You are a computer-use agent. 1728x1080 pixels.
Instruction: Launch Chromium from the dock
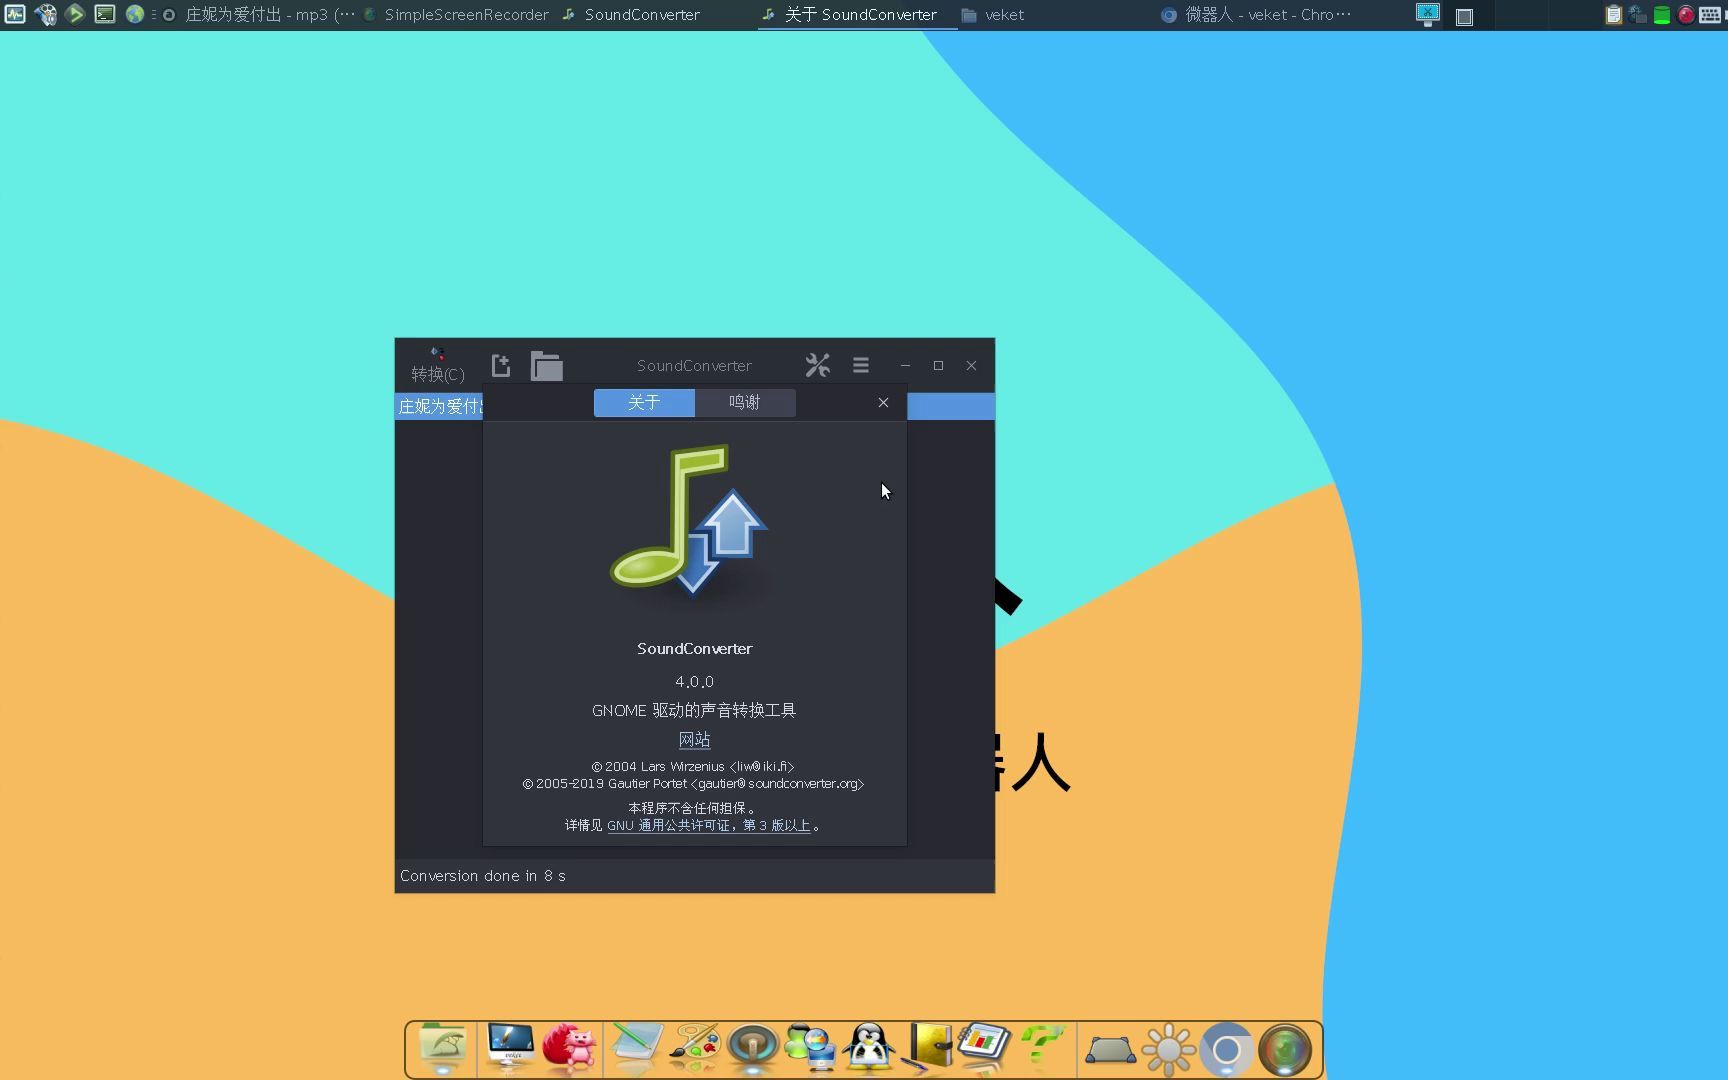[1227, 1050]
